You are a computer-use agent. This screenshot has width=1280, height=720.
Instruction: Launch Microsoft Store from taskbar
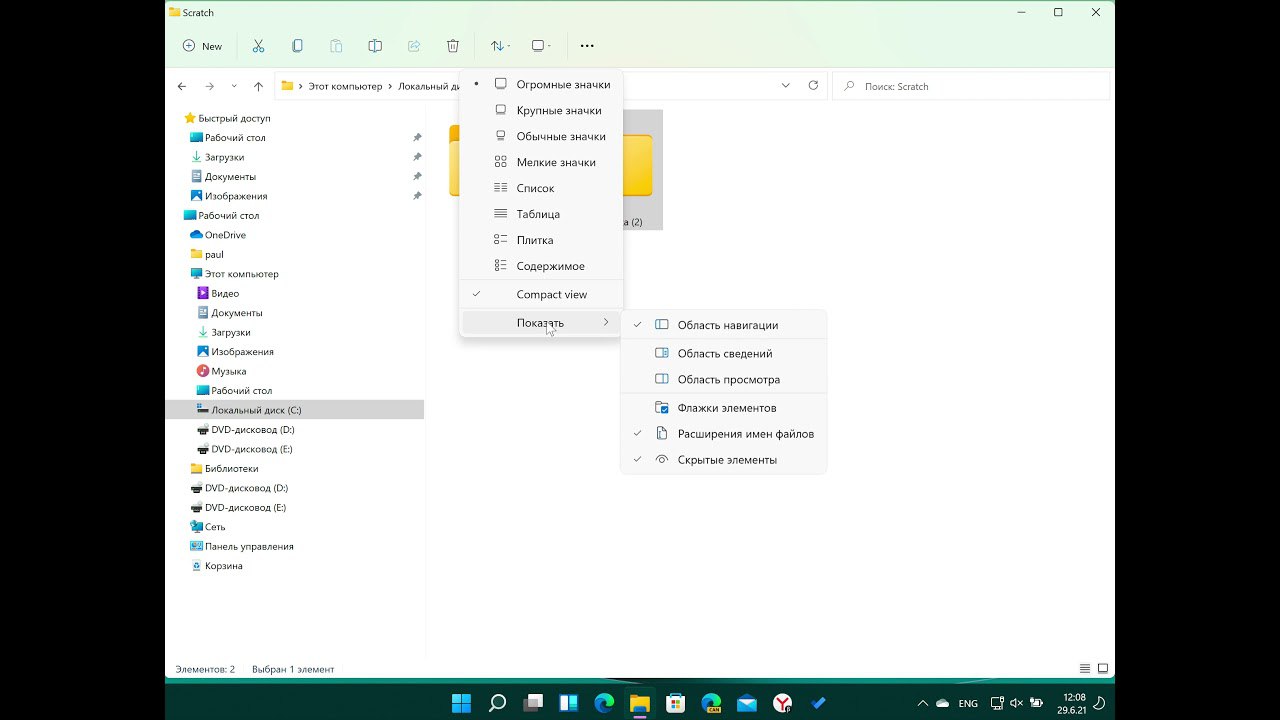(x=675, y=703)
